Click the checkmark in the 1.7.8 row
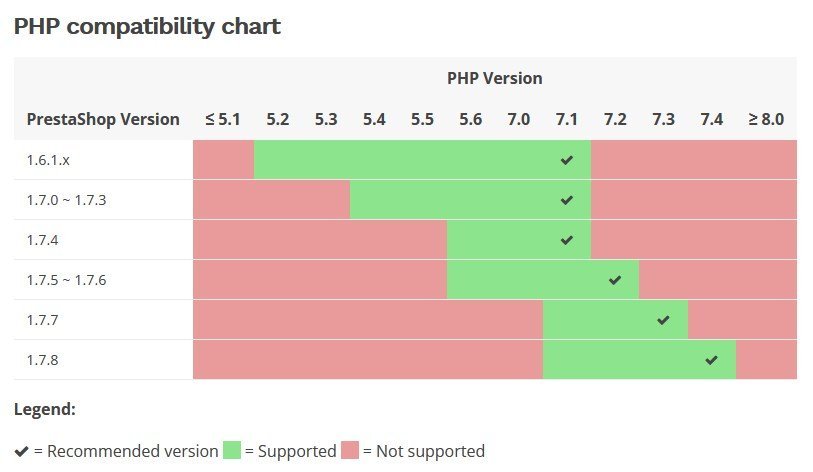Viewport: 813px width, 472px height. (x=711, y=360)
